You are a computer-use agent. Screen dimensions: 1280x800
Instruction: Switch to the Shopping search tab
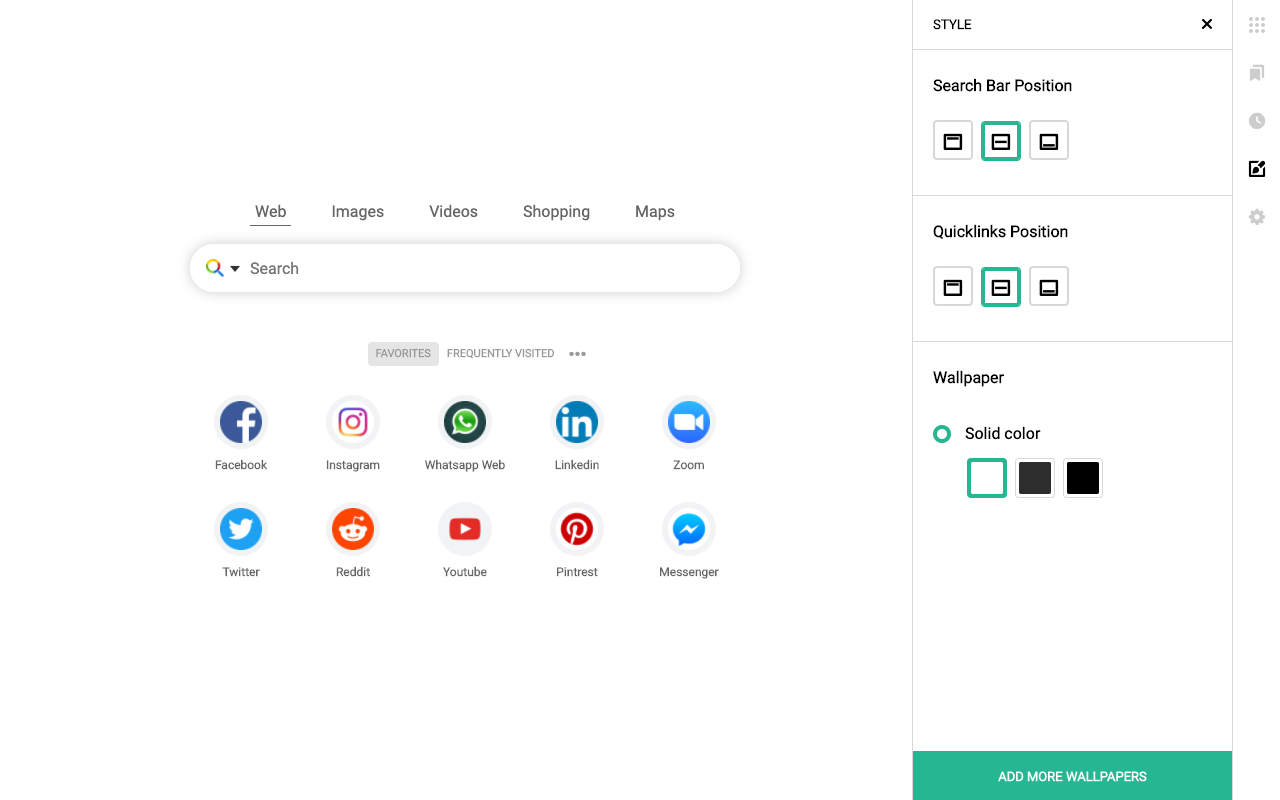[x=556, y=212]
